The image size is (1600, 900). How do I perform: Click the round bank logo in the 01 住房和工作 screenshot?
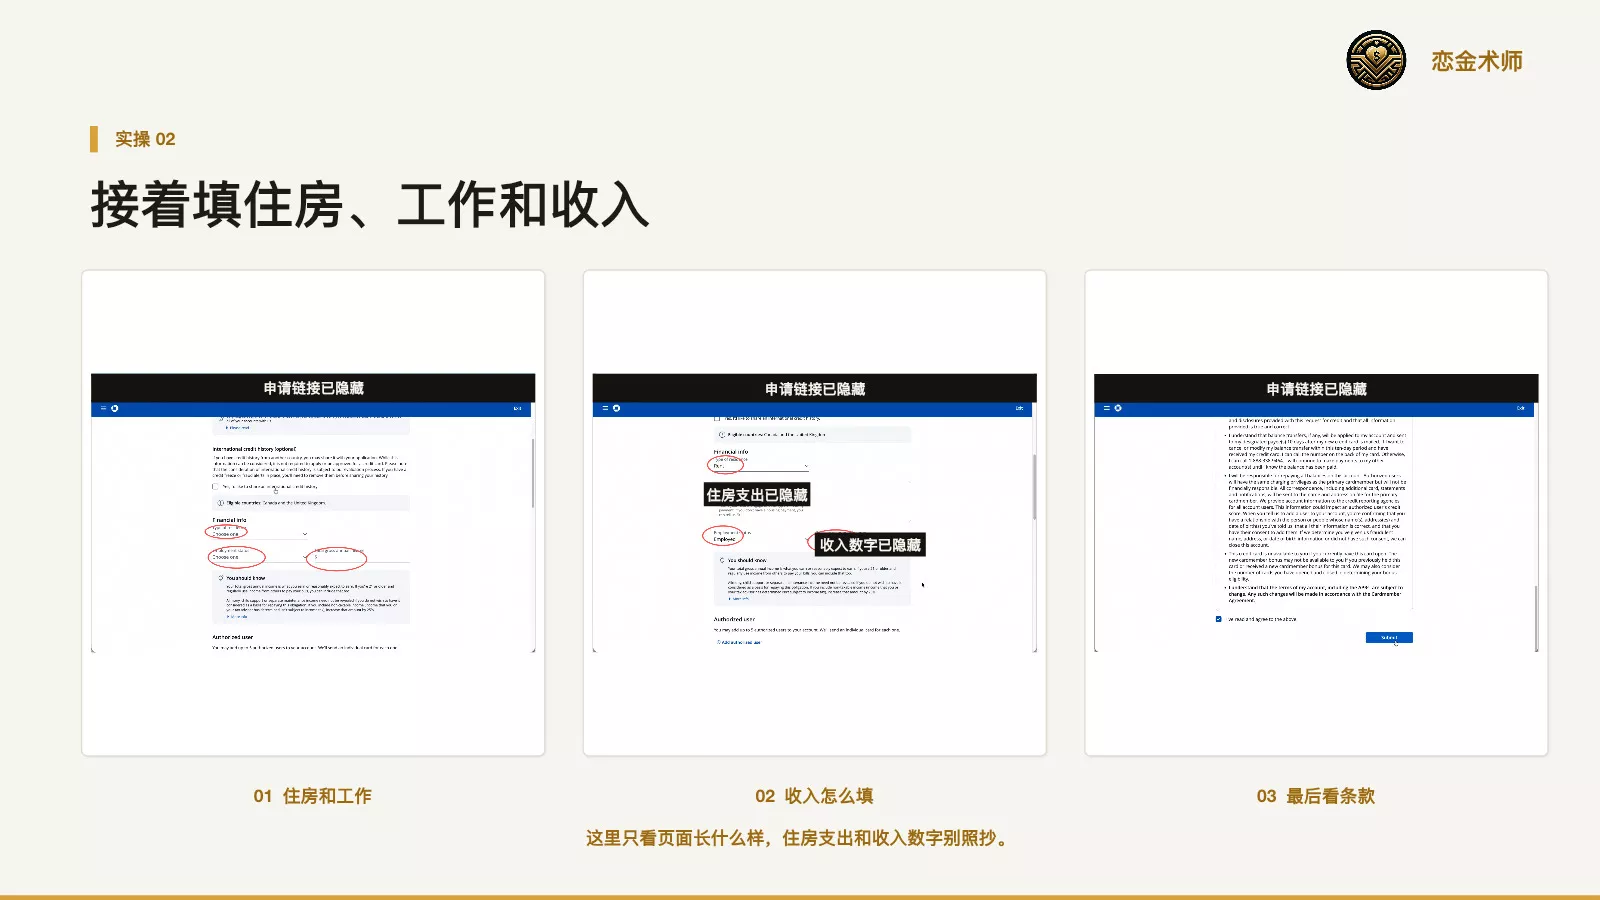[114, 408]
